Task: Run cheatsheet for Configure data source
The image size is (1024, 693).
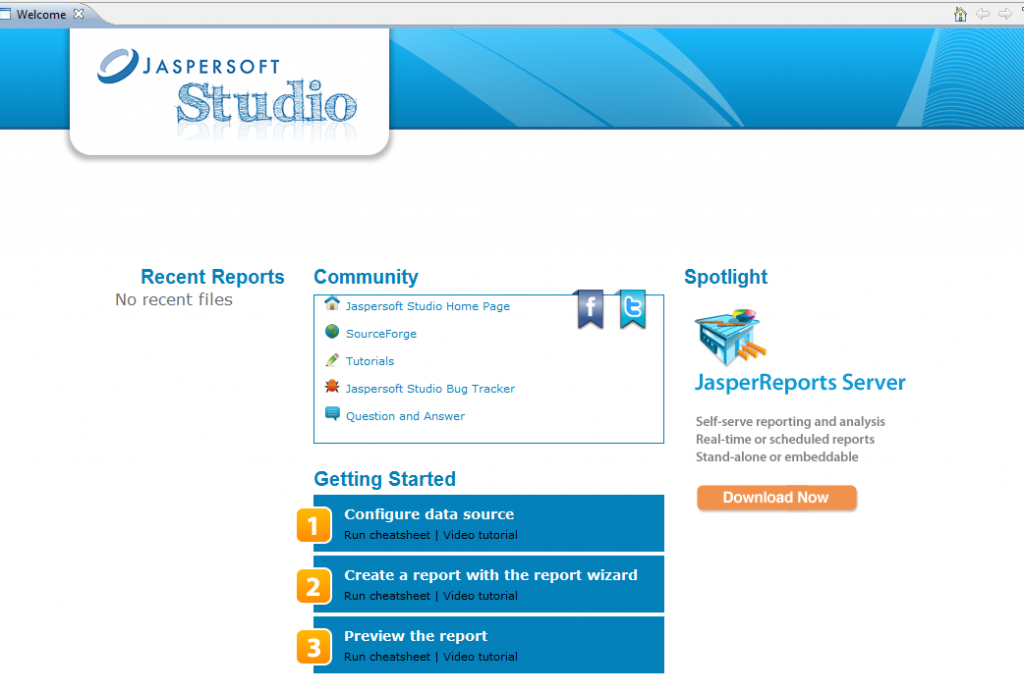Action: click(387, 535)
